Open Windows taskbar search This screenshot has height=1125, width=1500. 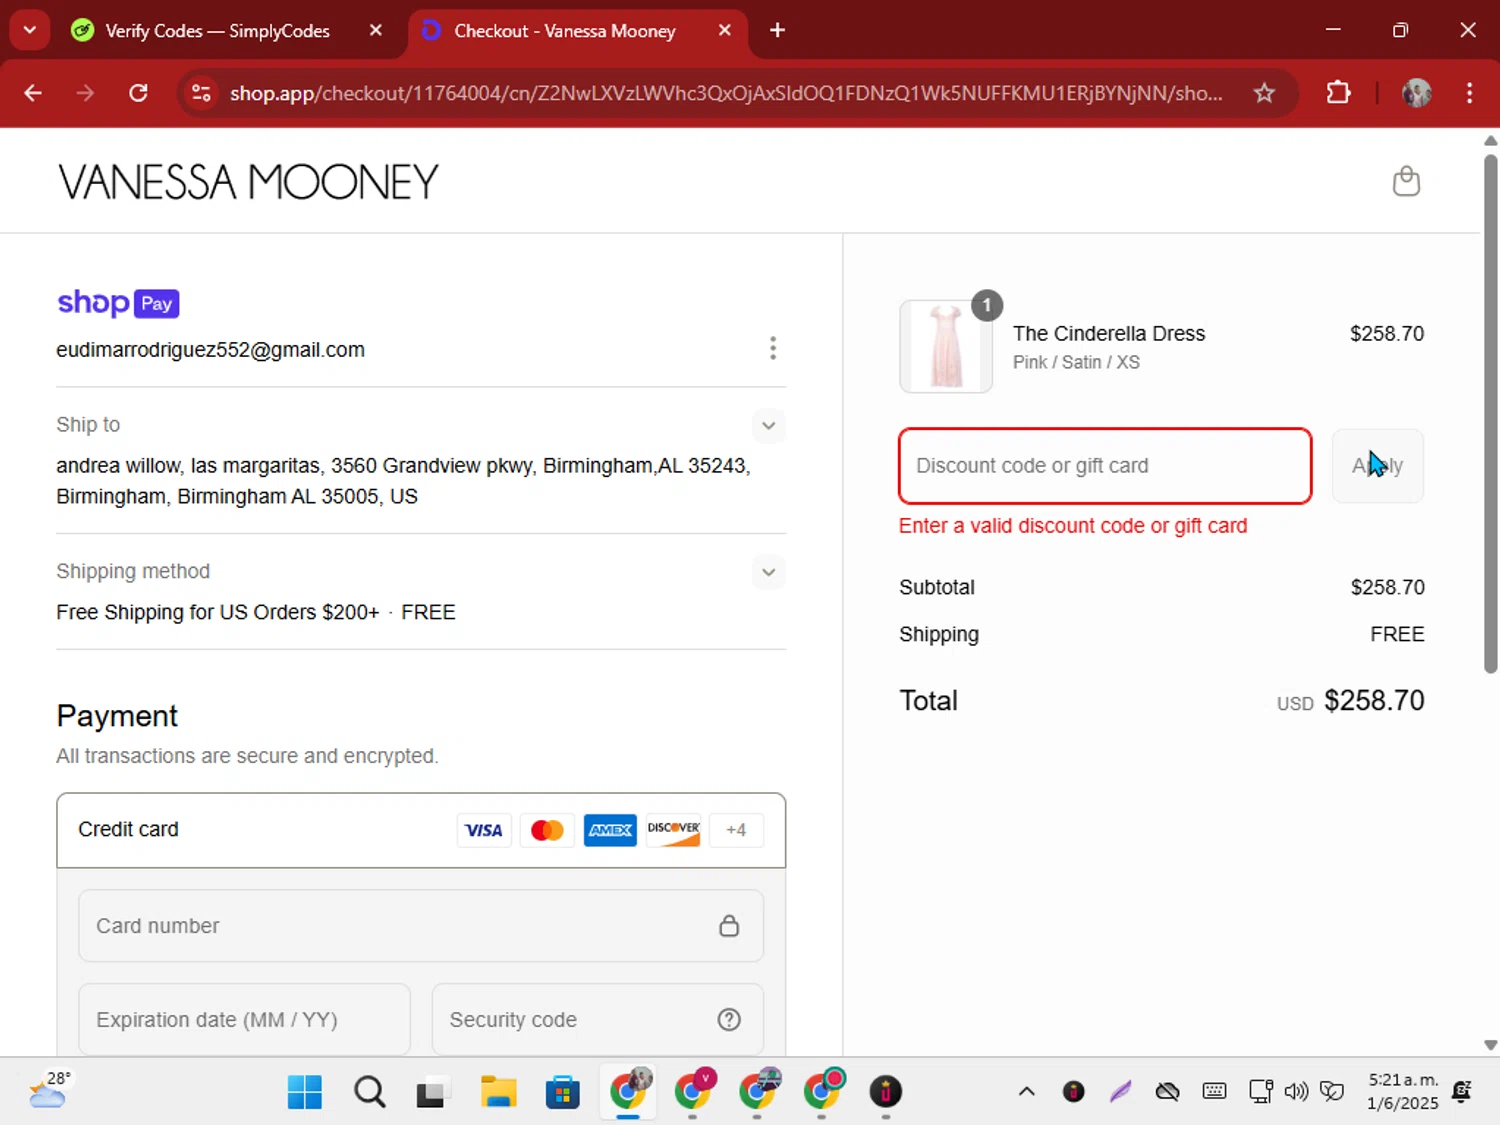click(369, 1092)
